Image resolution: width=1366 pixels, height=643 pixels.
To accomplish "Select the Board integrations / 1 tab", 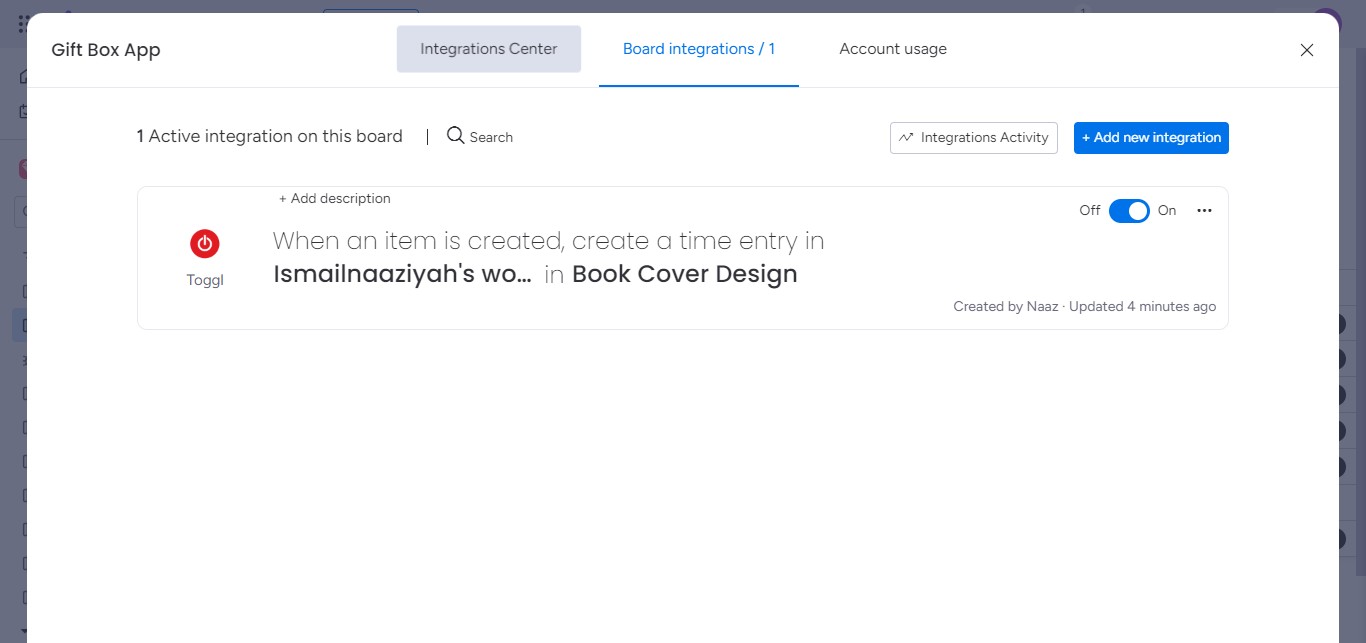I will 699,49.
